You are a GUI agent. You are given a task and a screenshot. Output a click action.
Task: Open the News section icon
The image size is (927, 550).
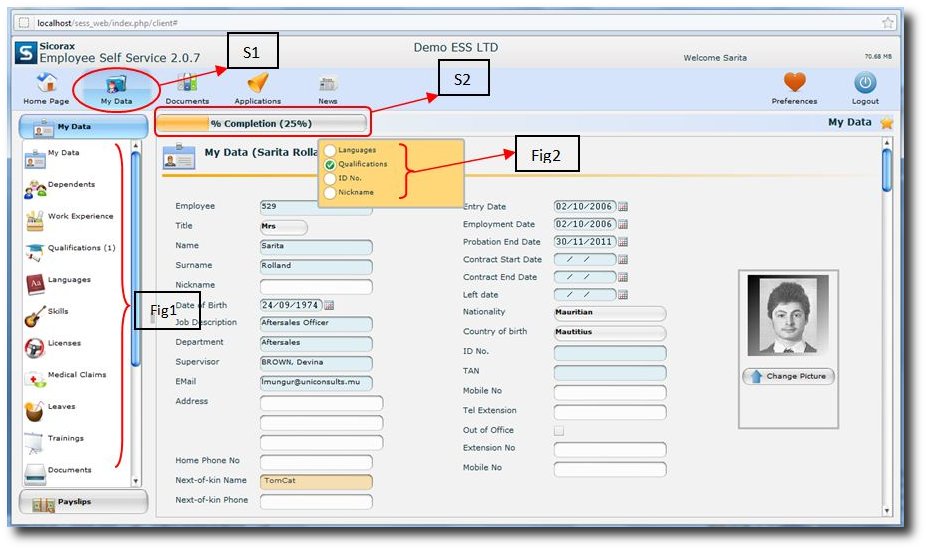tap(328, 85)
